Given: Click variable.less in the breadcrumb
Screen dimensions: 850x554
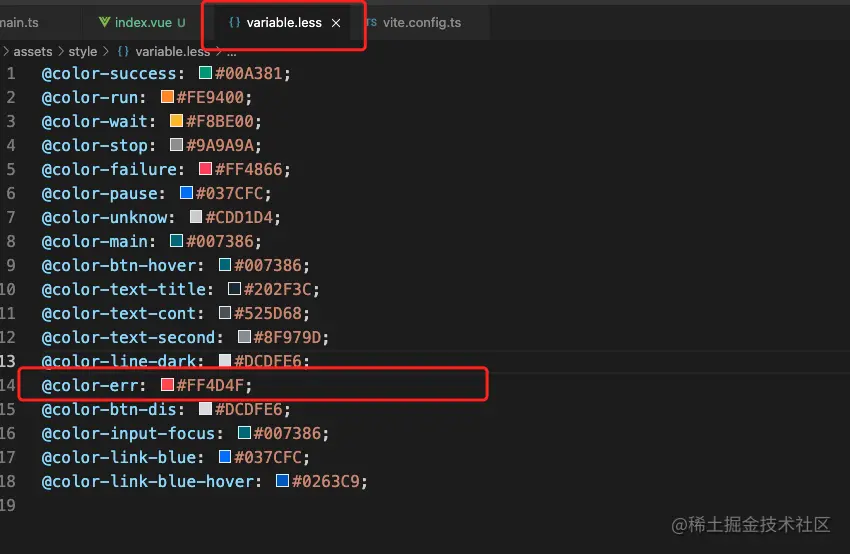Looking at the screenshot, I should click(x=172, y=51).
